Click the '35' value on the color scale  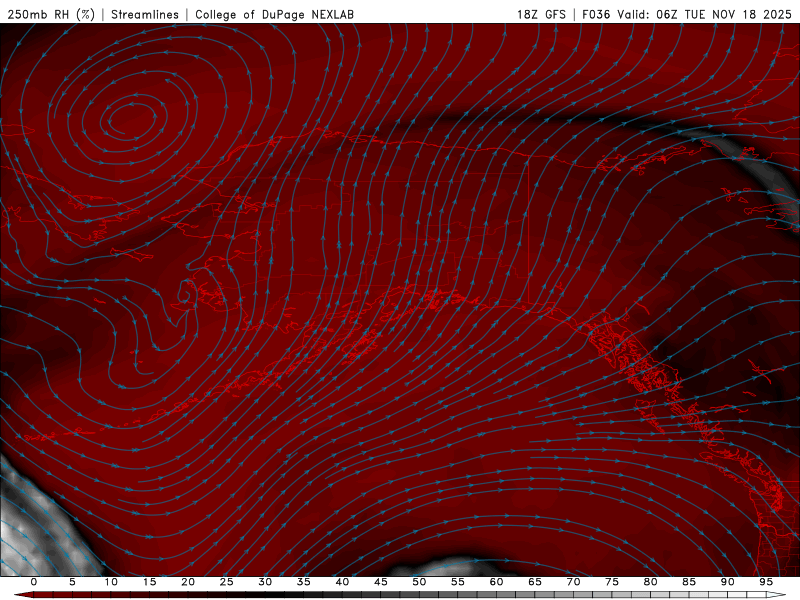(x=304, y=582)
